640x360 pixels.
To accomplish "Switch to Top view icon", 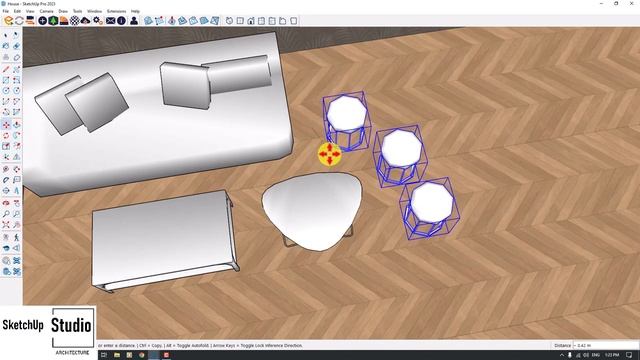I will (240, 20).
